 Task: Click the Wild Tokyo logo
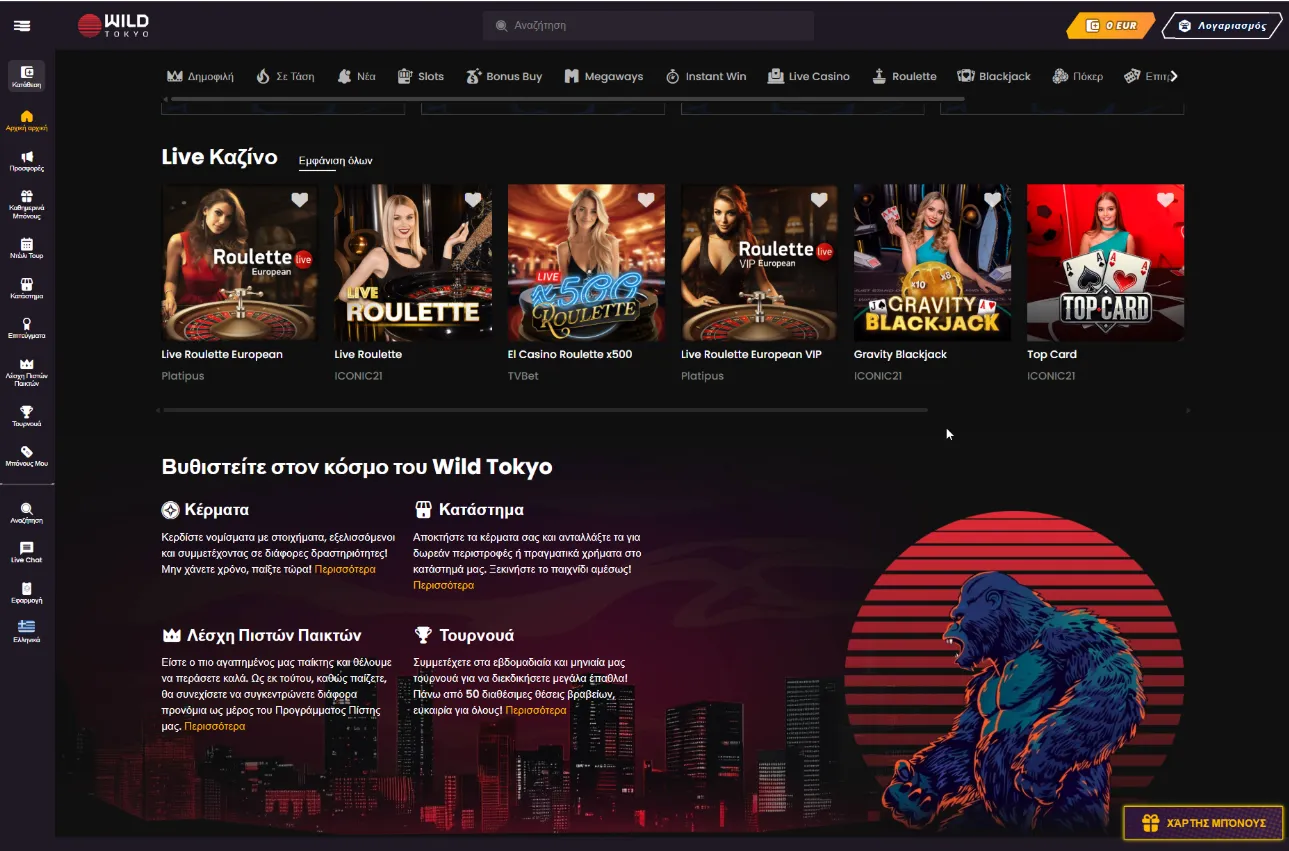click(114, 26)
